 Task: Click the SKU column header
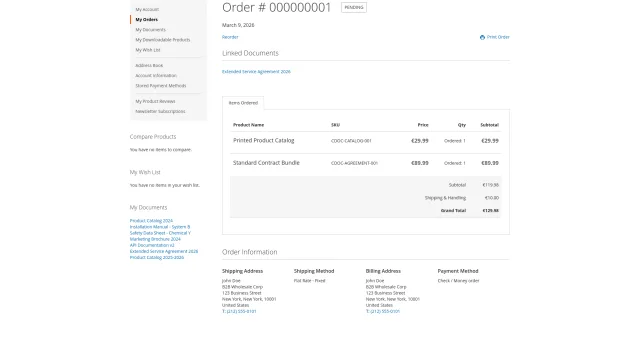336,125
